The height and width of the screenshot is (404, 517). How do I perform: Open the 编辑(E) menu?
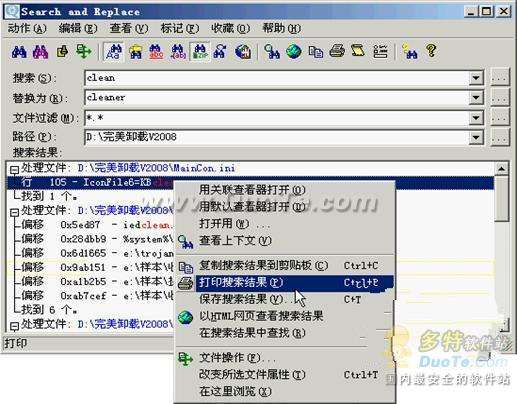(x=78, y=29)
